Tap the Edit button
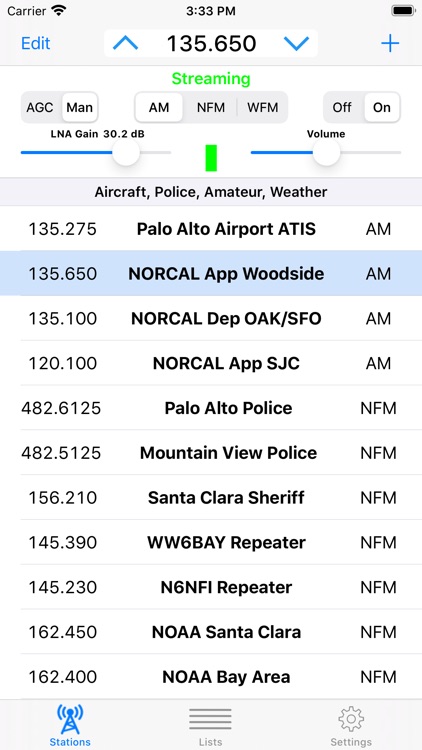The width and height of the screenshot is (422, 750). tap(36, 44)
